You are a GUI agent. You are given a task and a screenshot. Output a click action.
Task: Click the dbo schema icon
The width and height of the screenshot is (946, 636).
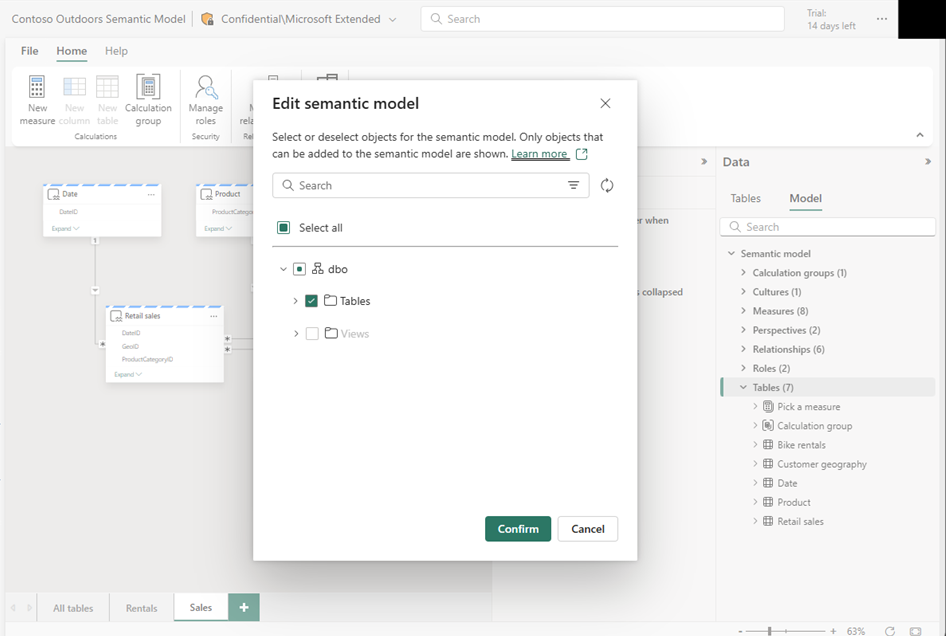pyautogui.click(x=317, y=269)
